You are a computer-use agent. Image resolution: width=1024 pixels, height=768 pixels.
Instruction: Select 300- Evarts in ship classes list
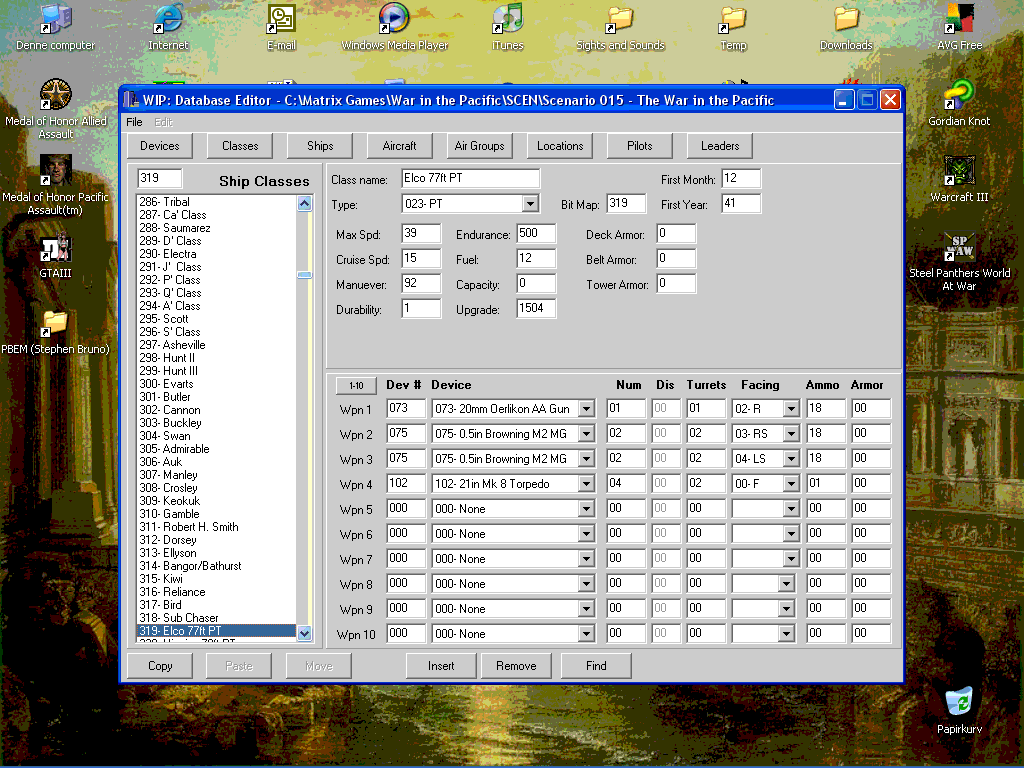167,384
